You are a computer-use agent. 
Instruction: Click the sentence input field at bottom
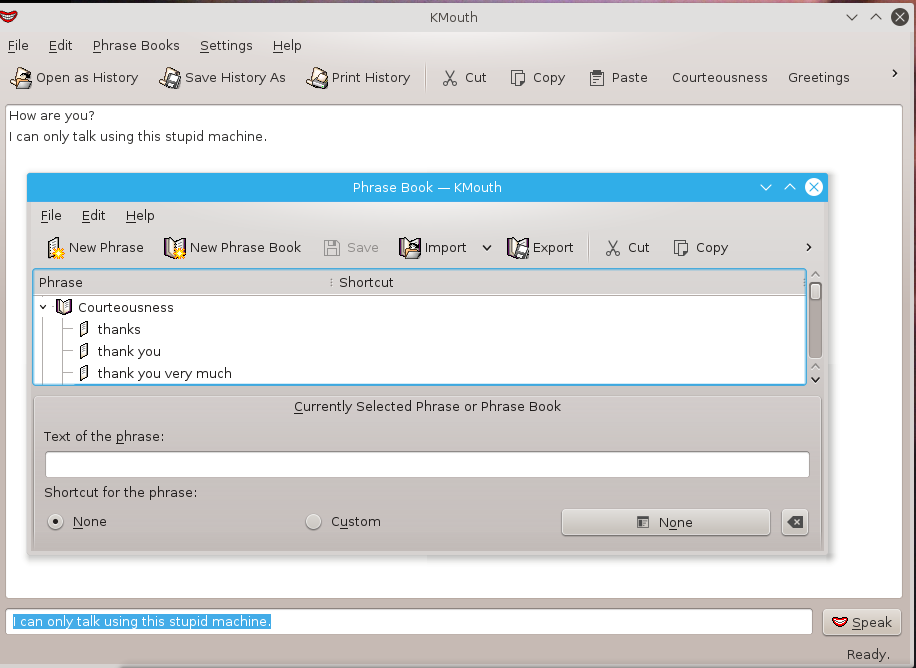pyautogui.click(x=409, y=621)
